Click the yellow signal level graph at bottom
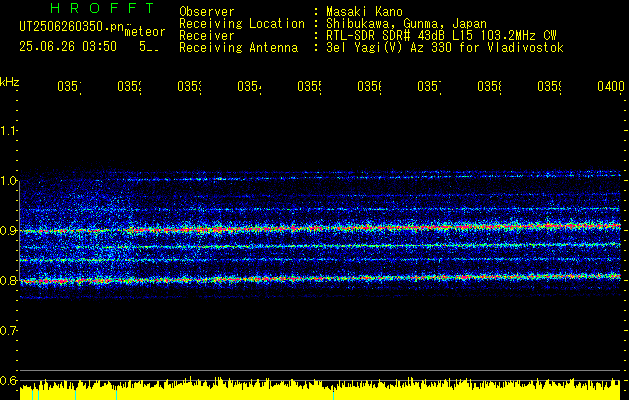This screenshot has height=400, width=629. tap(320, 389)
